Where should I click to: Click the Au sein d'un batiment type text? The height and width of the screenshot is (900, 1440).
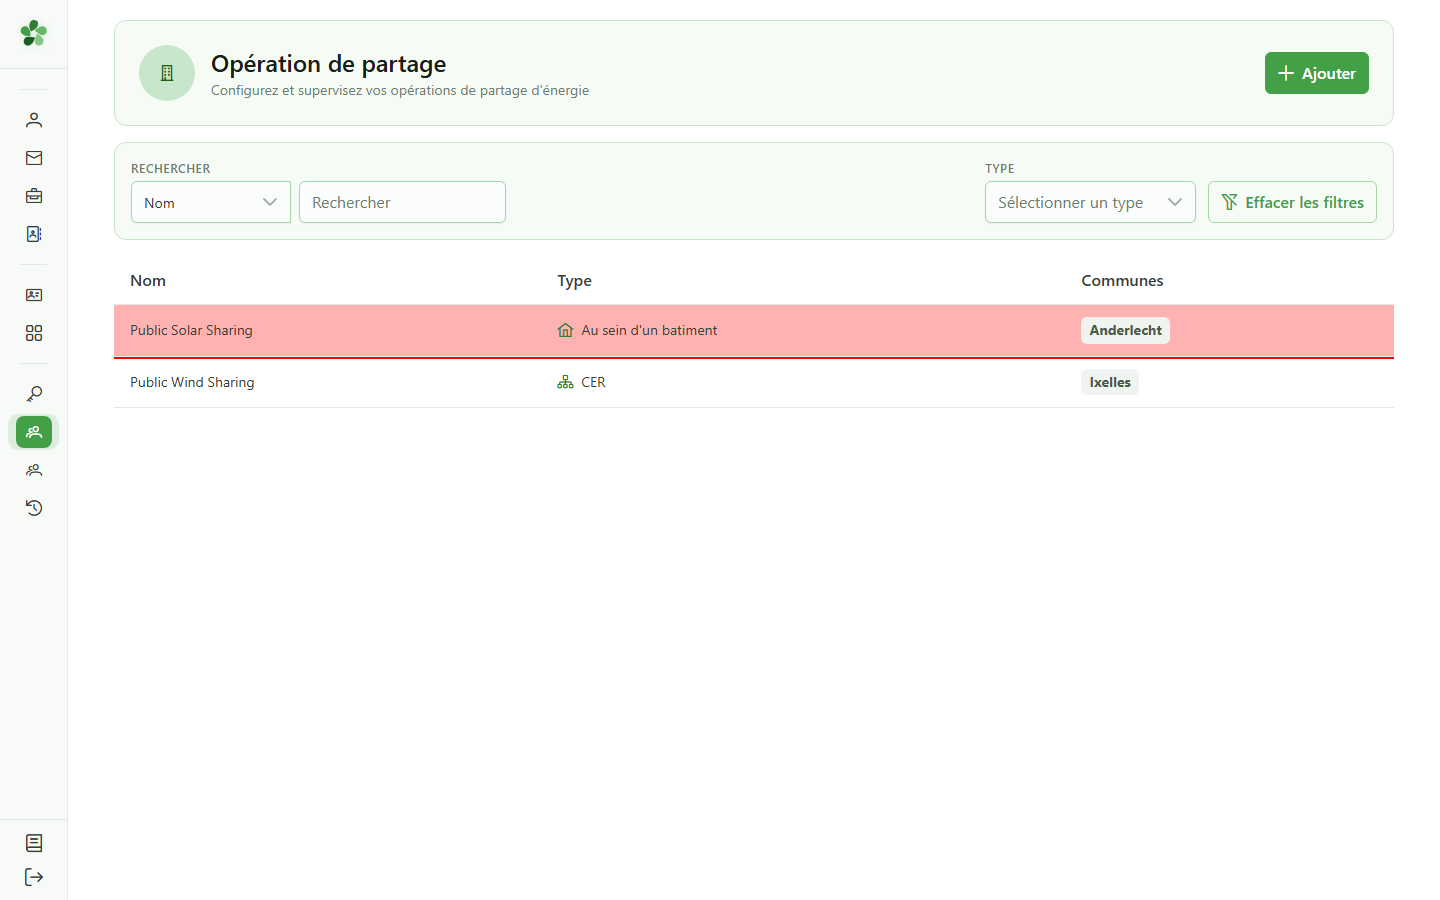tap(649, 330)
